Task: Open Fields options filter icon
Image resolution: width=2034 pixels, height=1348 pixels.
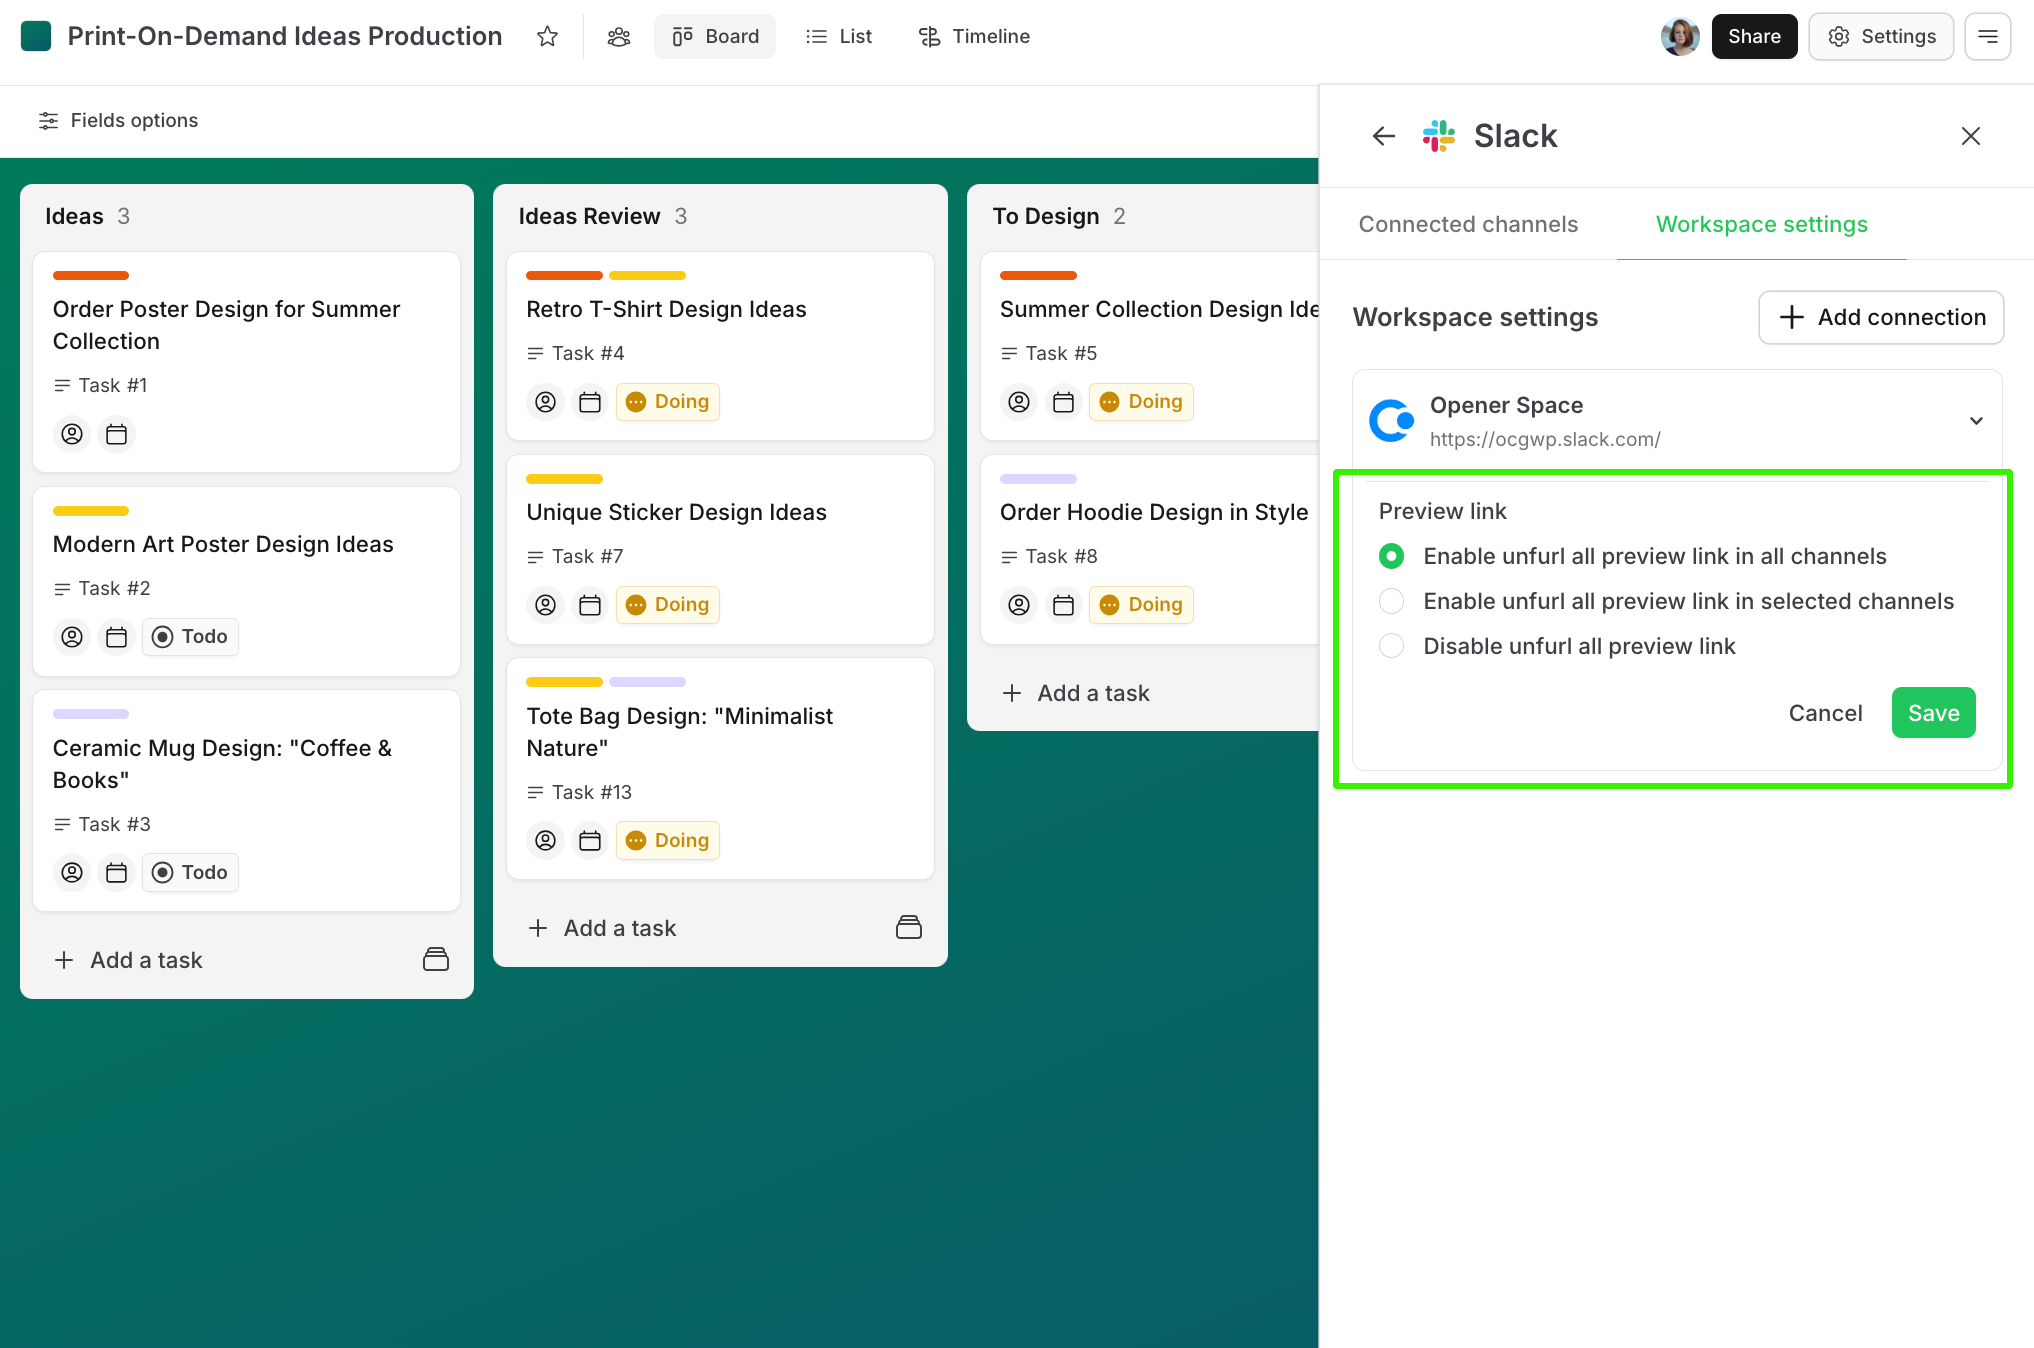Action: [x=48, y=121]
